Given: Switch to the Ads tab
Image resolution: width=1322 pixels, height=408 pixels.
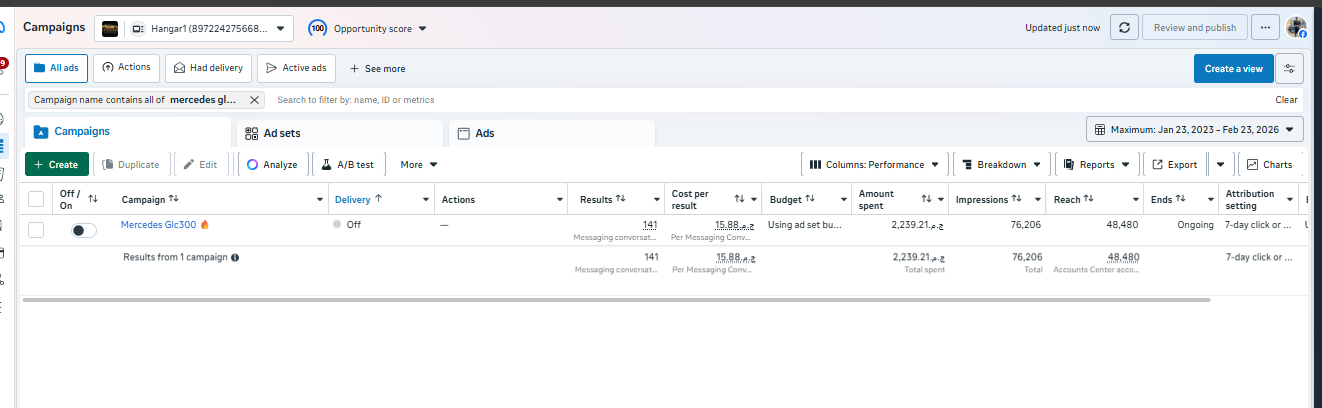Looking at the screenshot, I should tap(552, 133).
